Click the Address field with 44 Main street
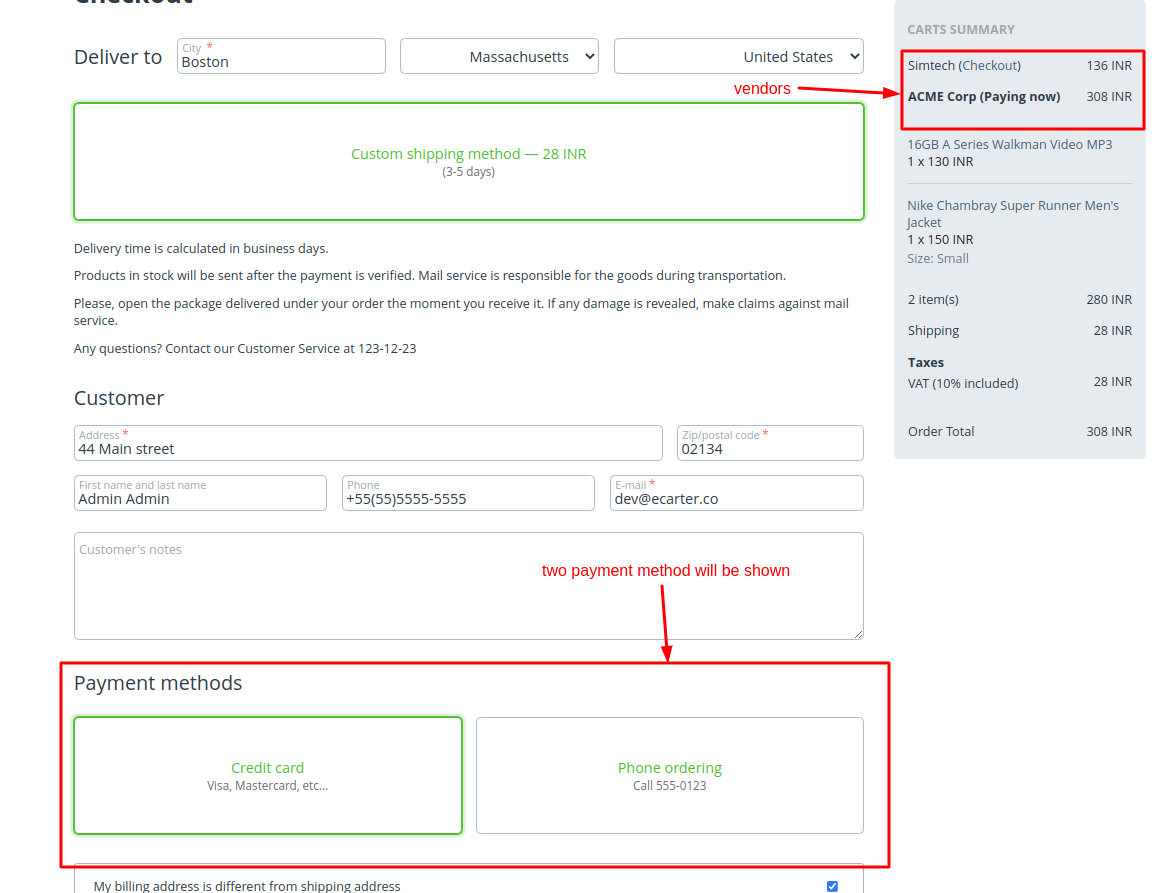 368,442
